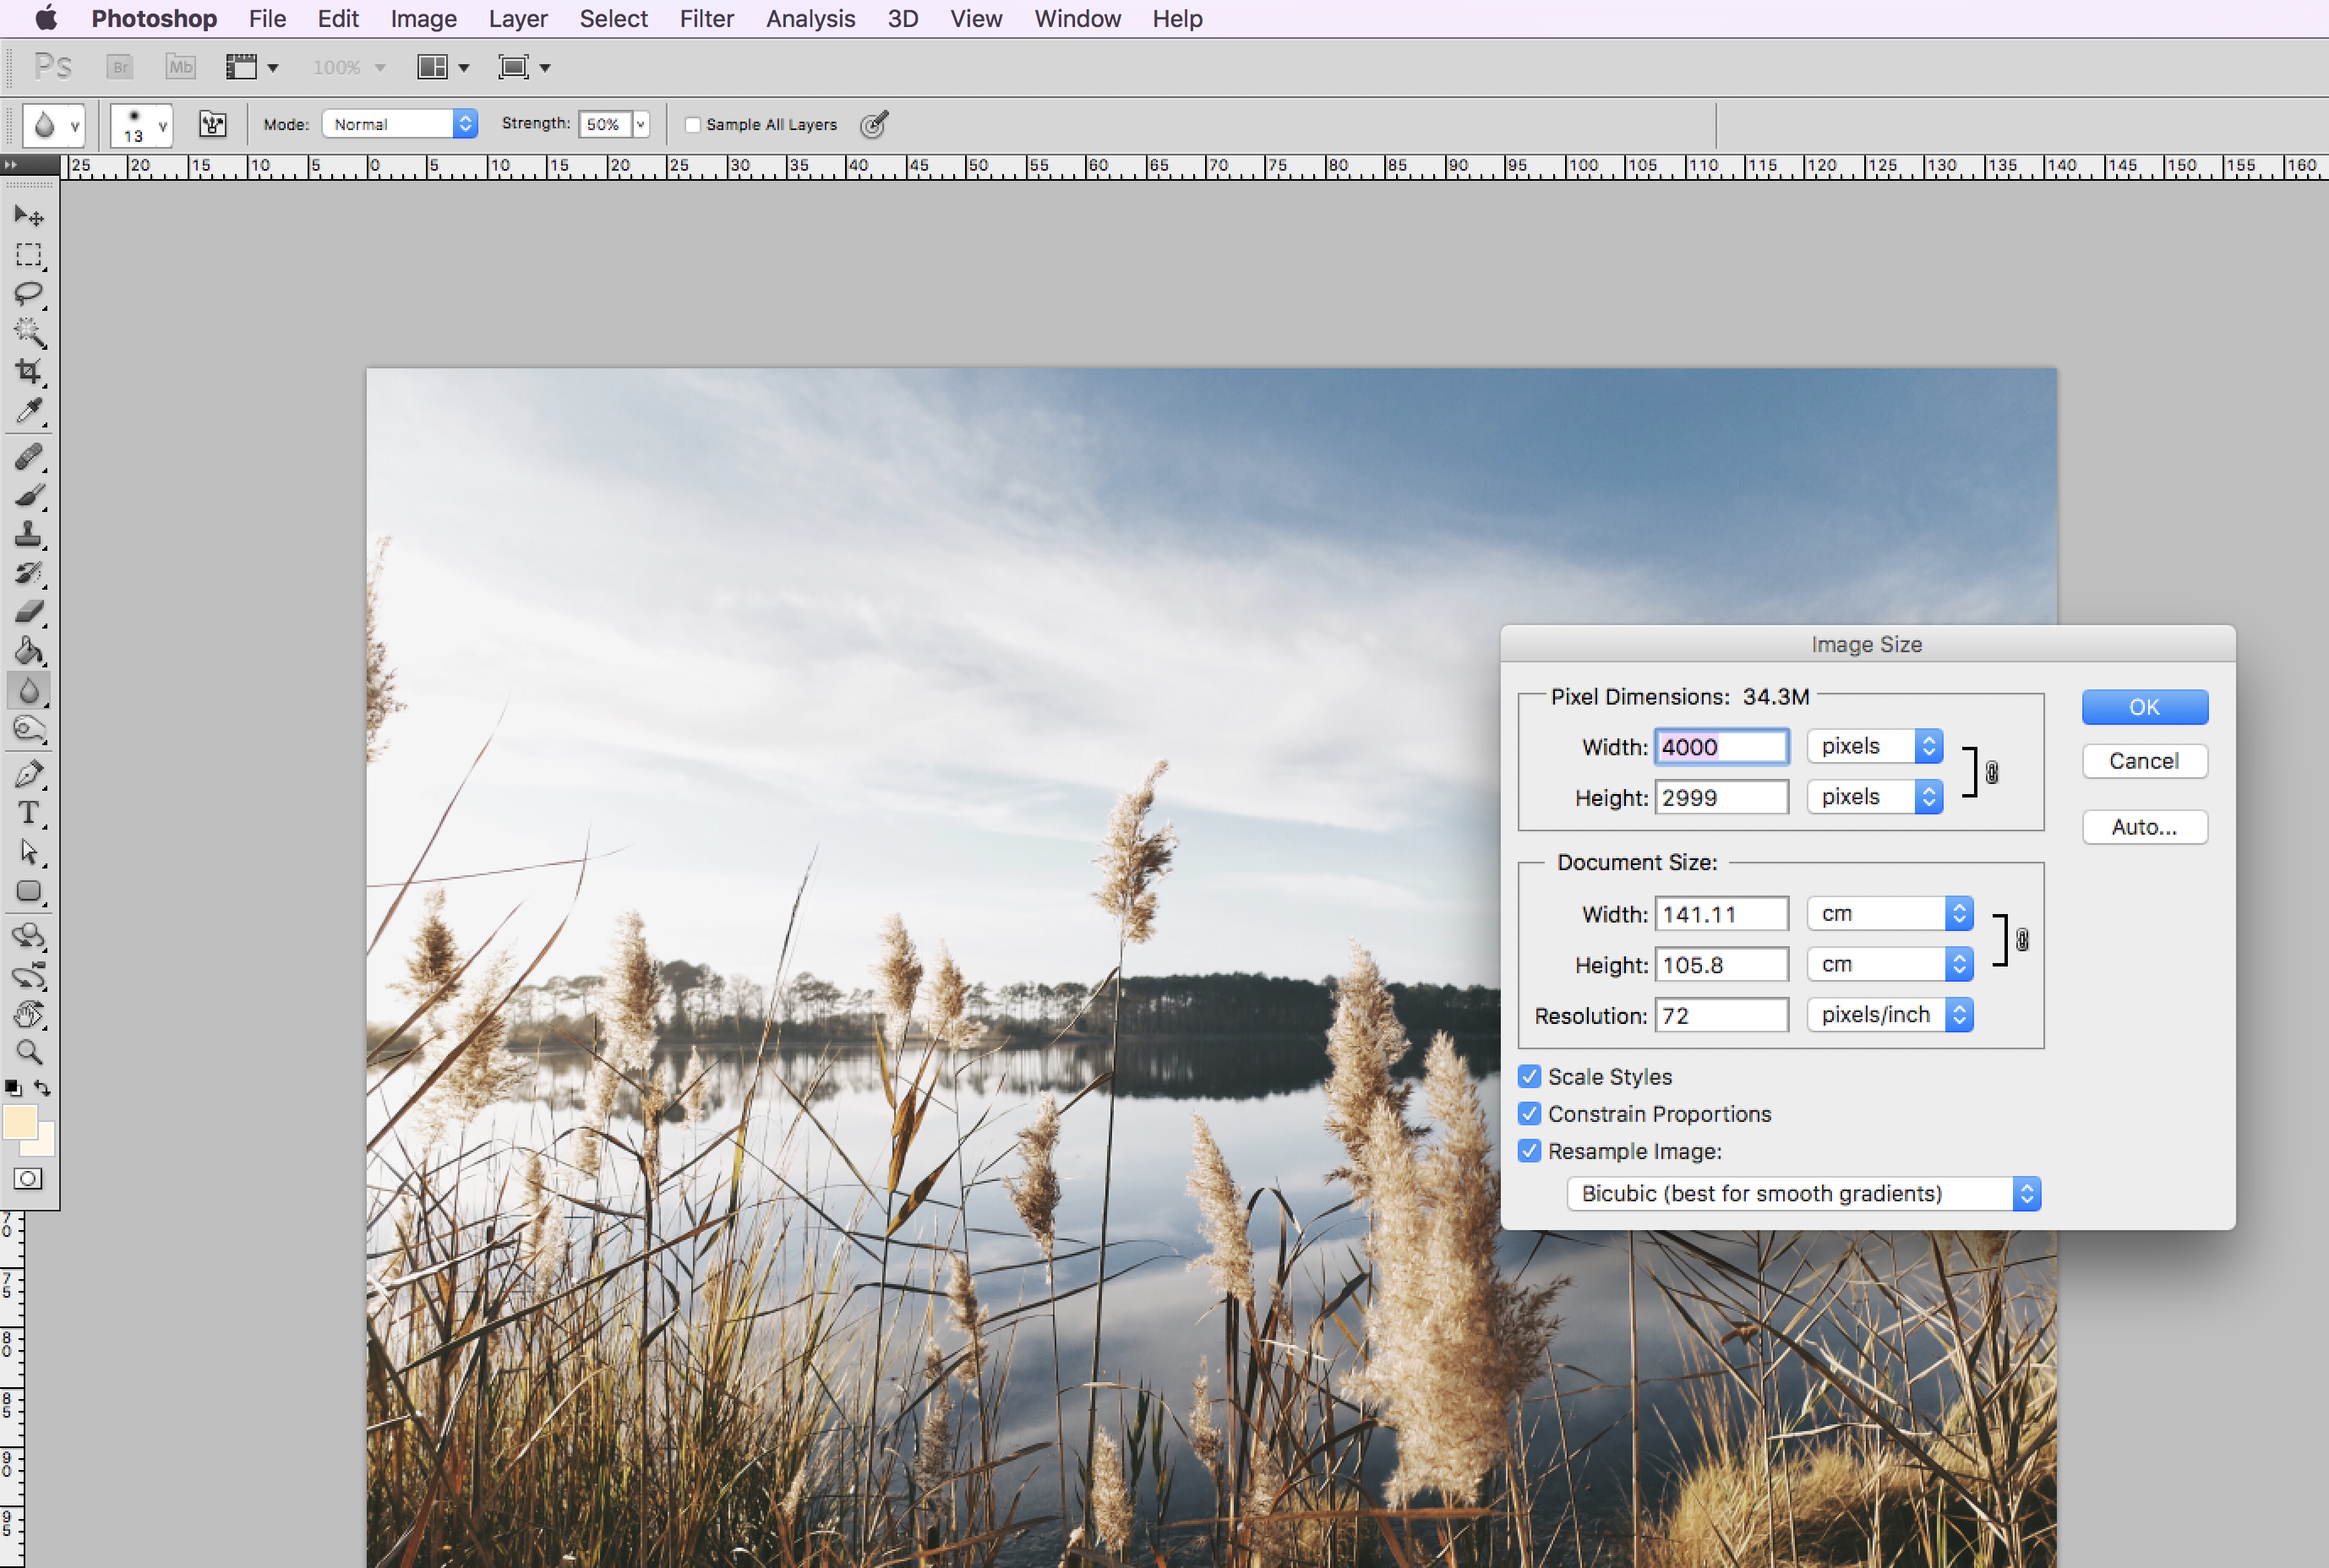This screenshot has width=2329, height=1568.
Task: Select the 3D Orbit camera tool
Action: 29,976
